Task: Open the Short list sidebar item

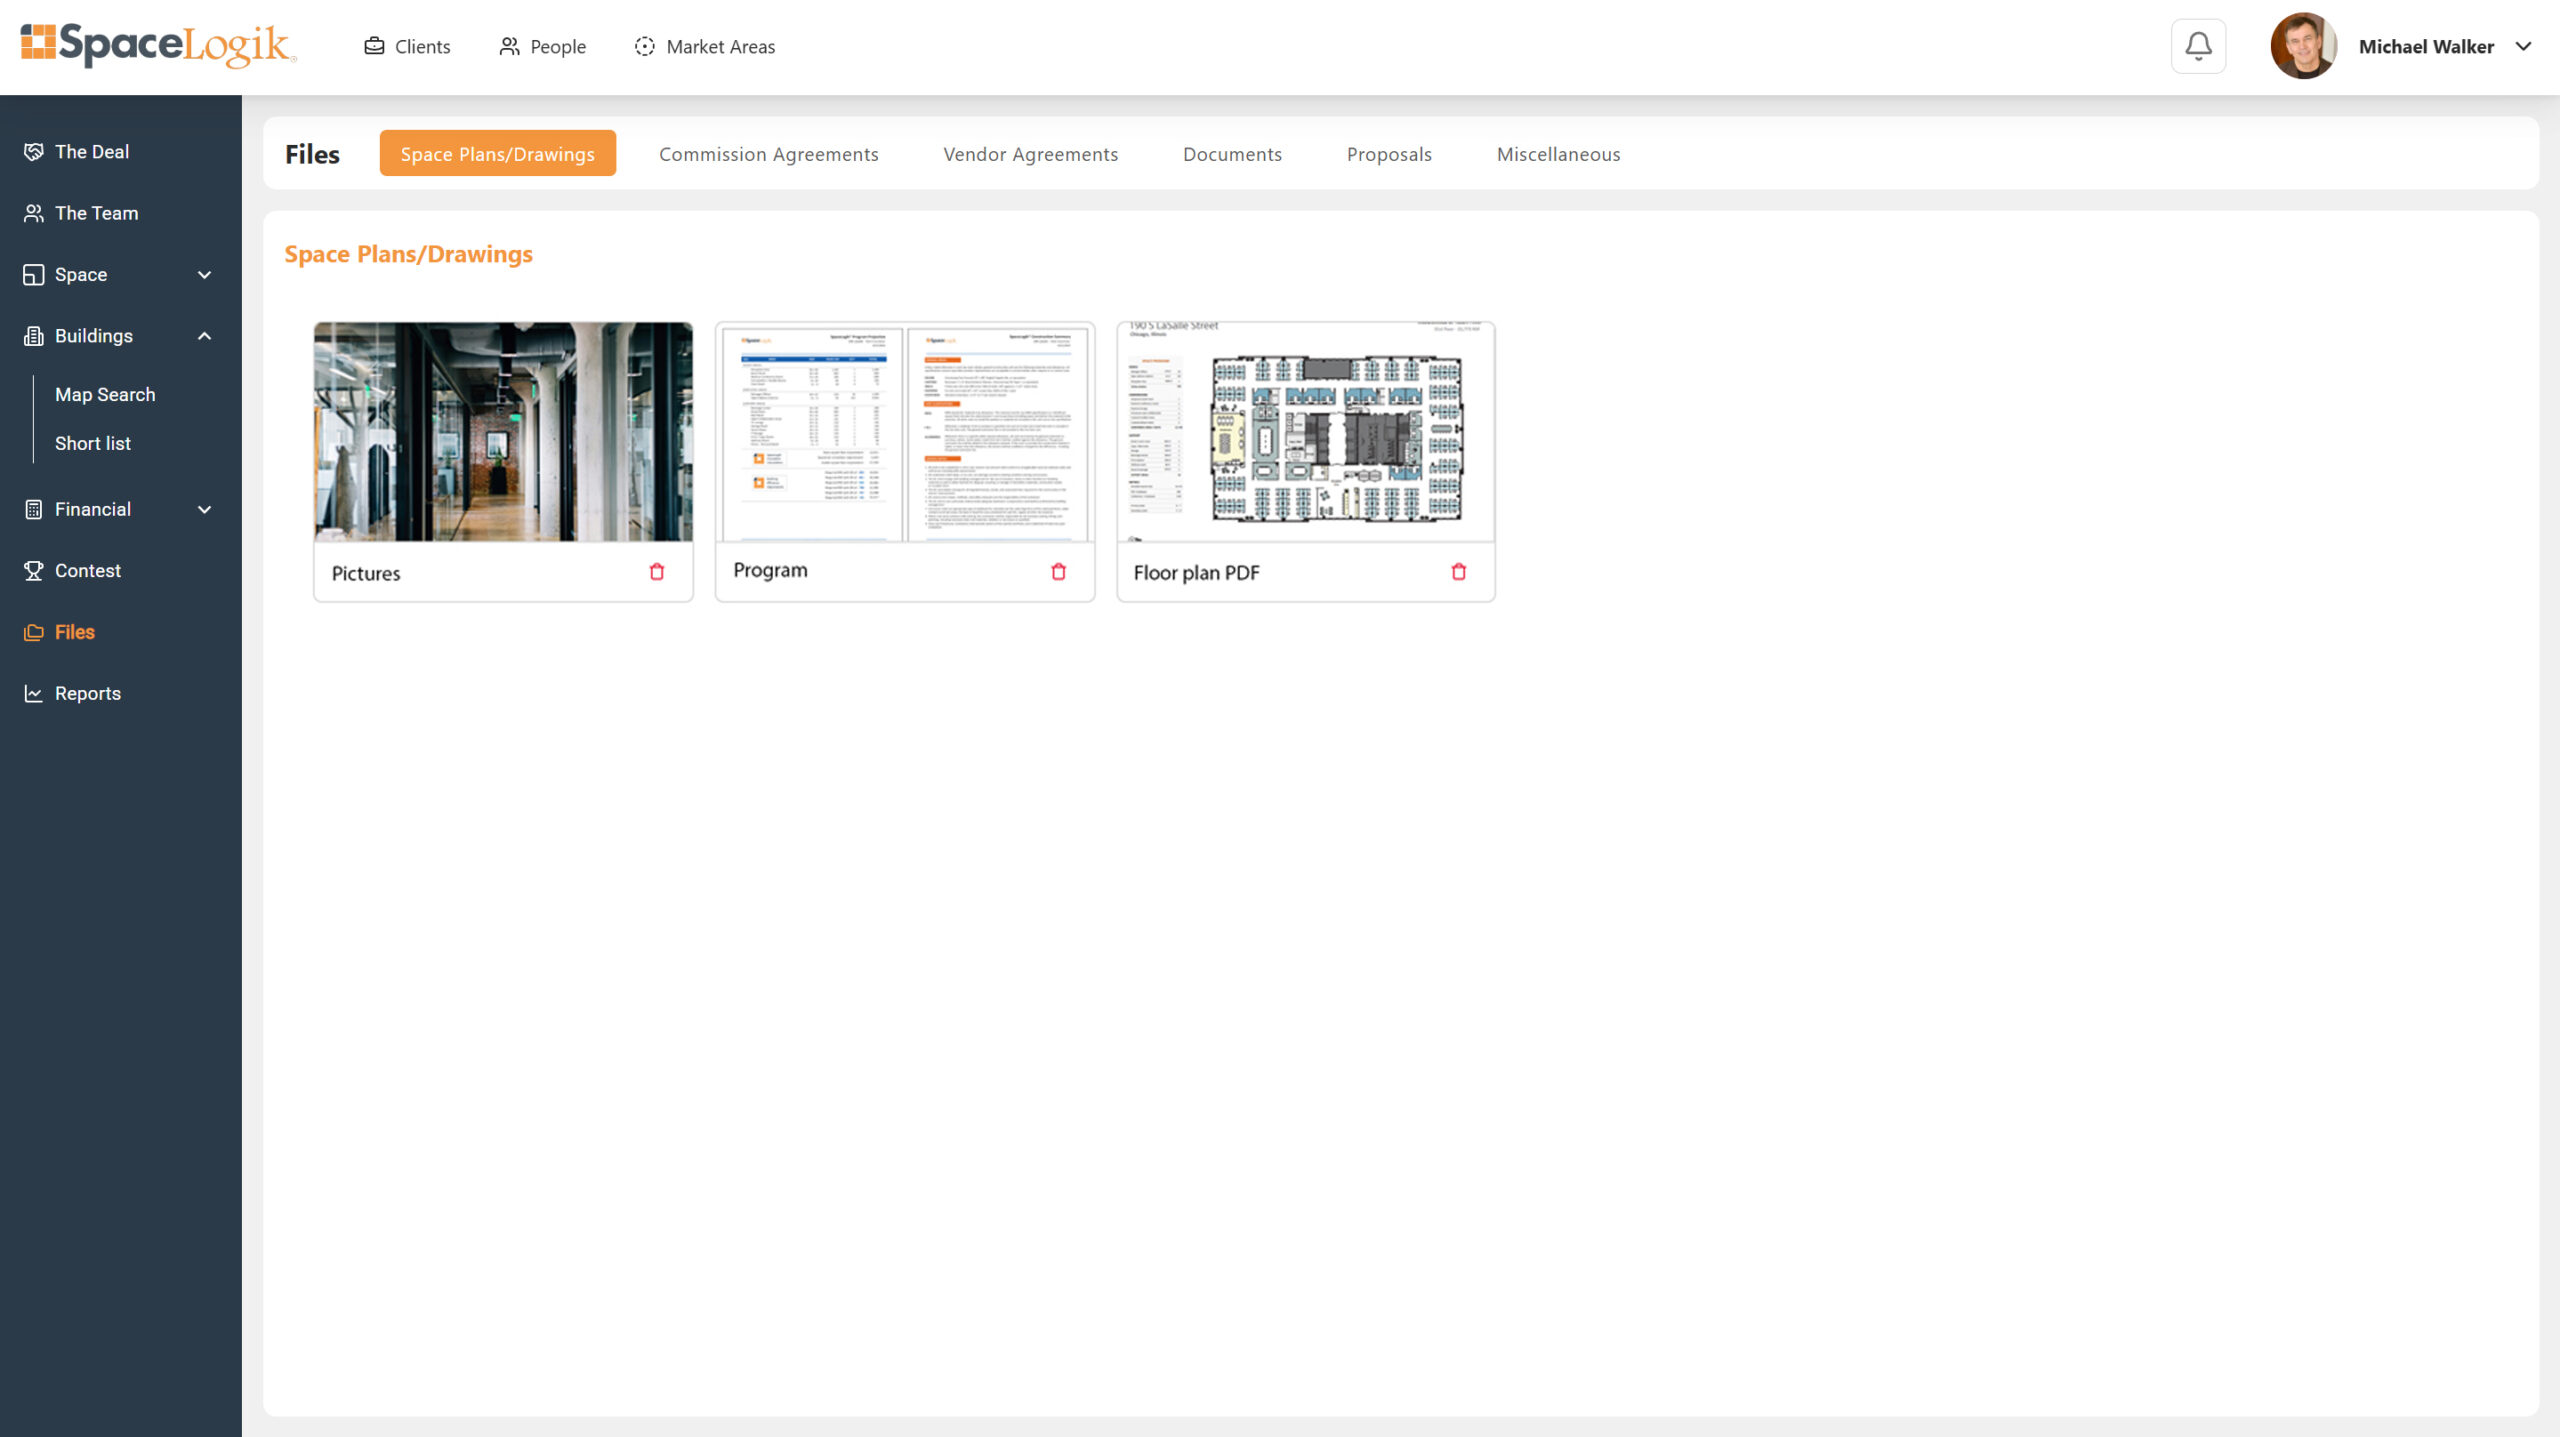Action: [x=93, y=443]
